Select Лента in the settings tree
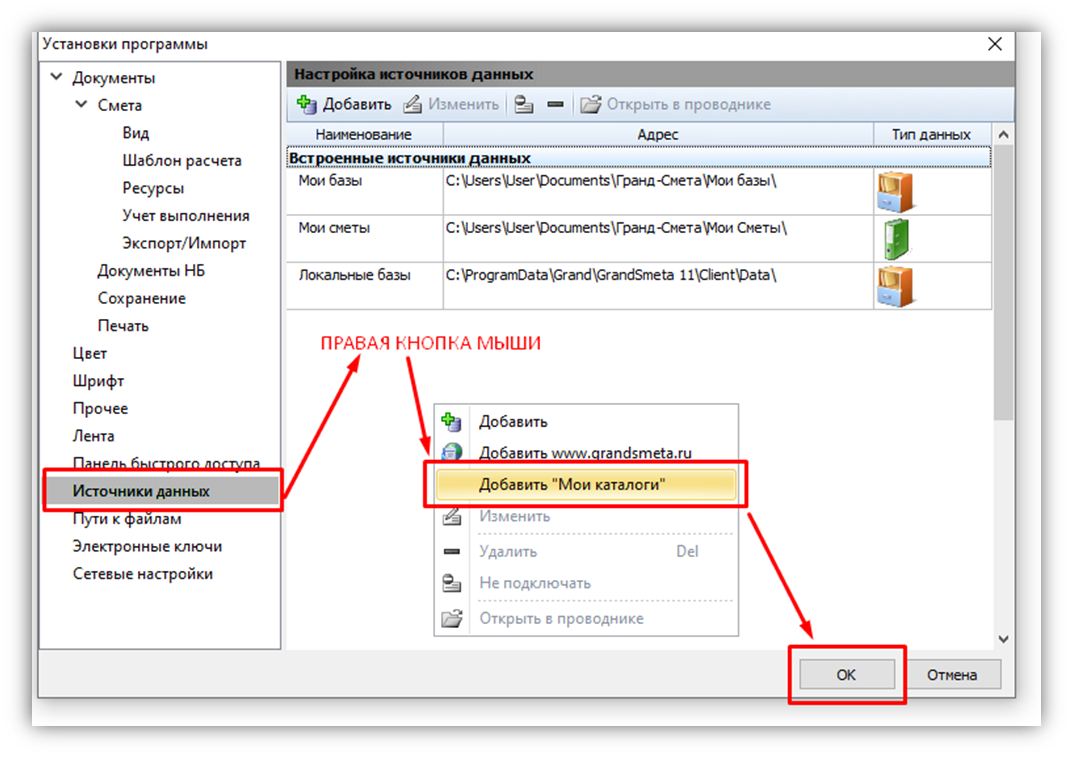 pos(94,436)
